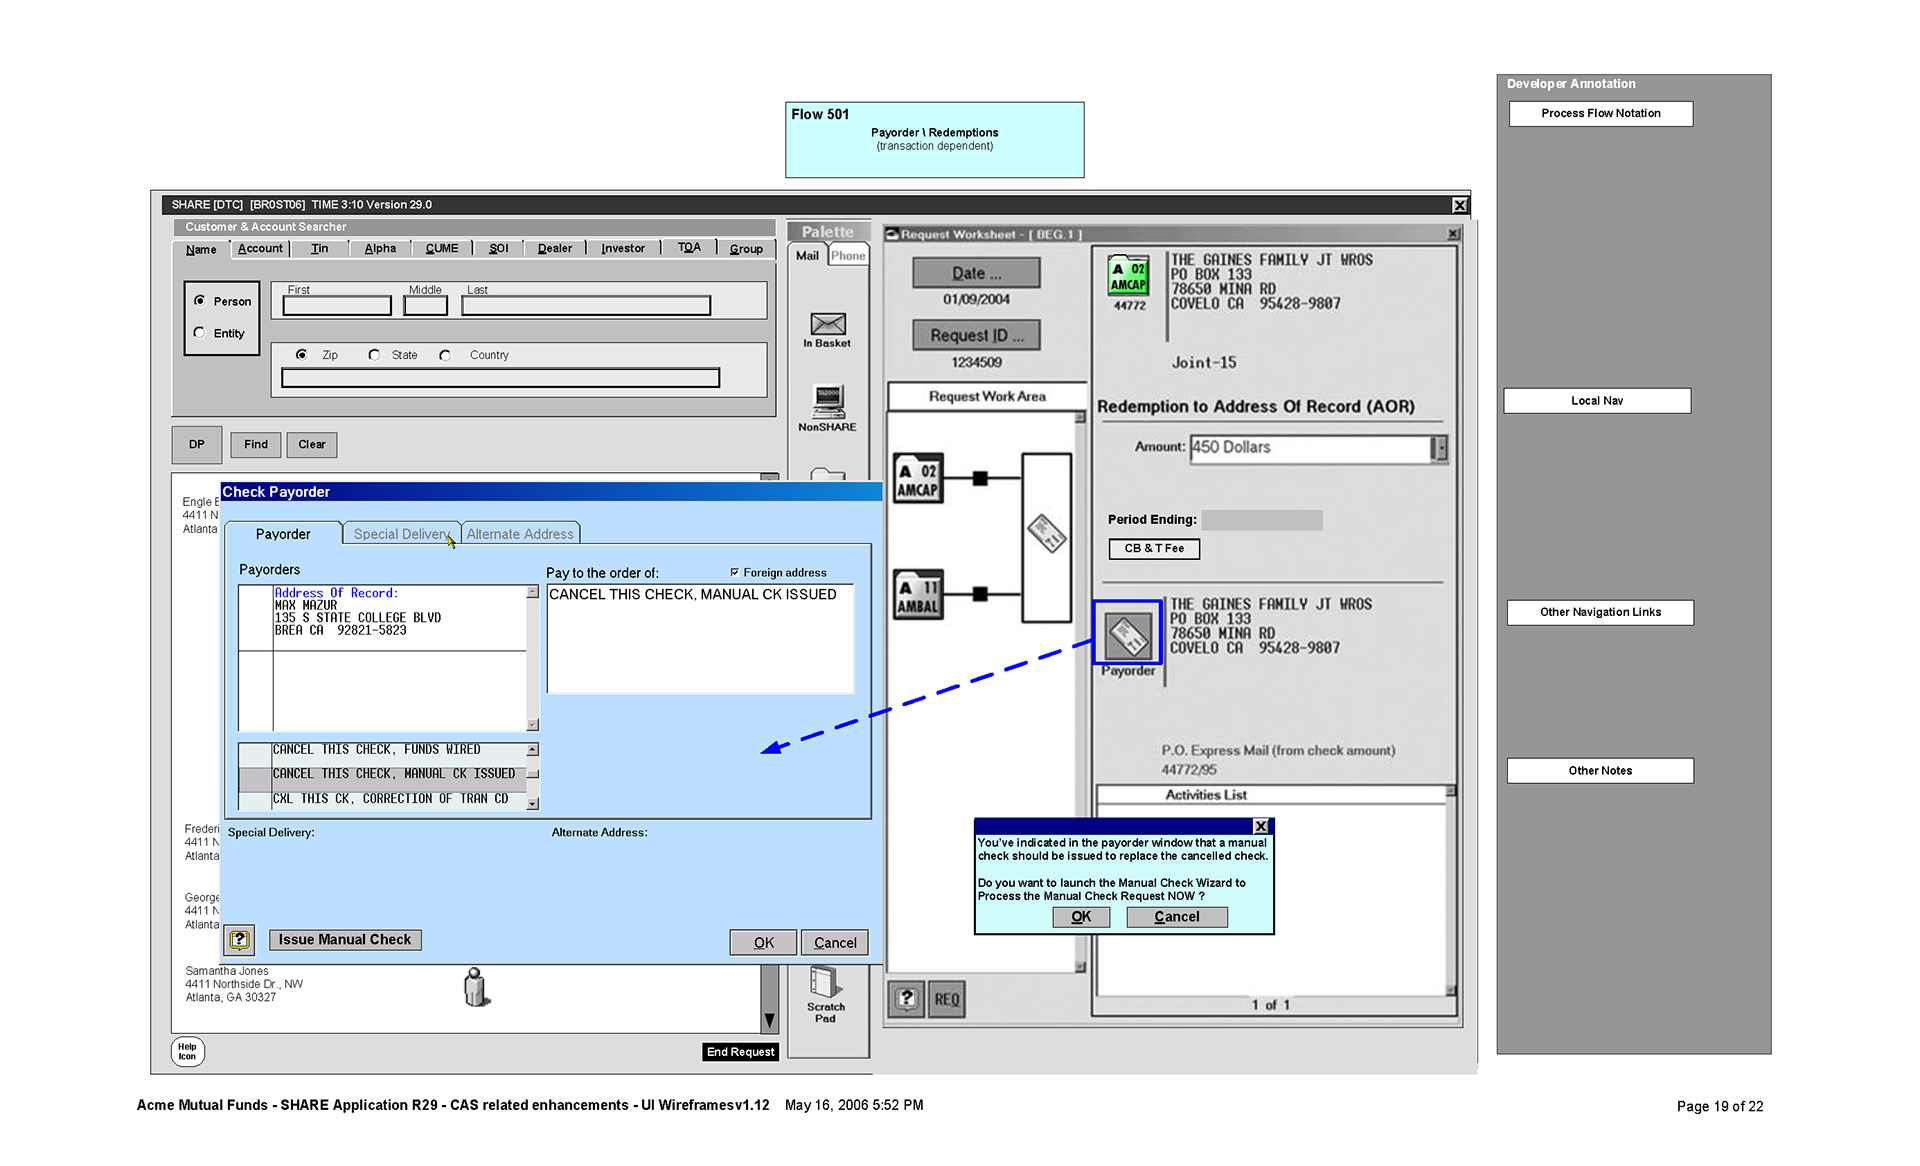The image size is (1920, 1166).
Task: Select the AMCAP 02 folder in work area
Action: 917,479
